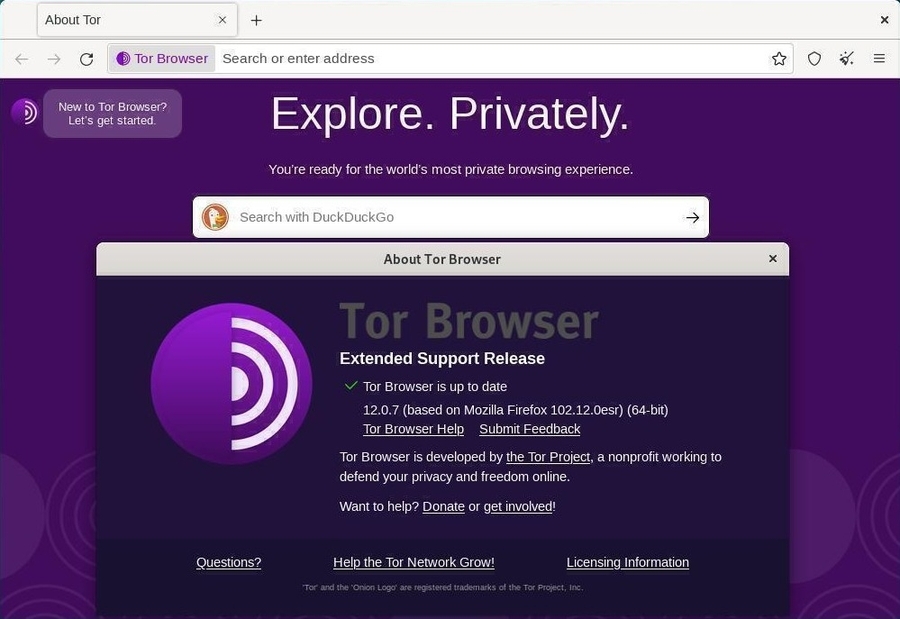The height and width of the screenshot is (619, 900).
Task: Click the DuckDuckGo logo icon
Action: click(216, 217)
